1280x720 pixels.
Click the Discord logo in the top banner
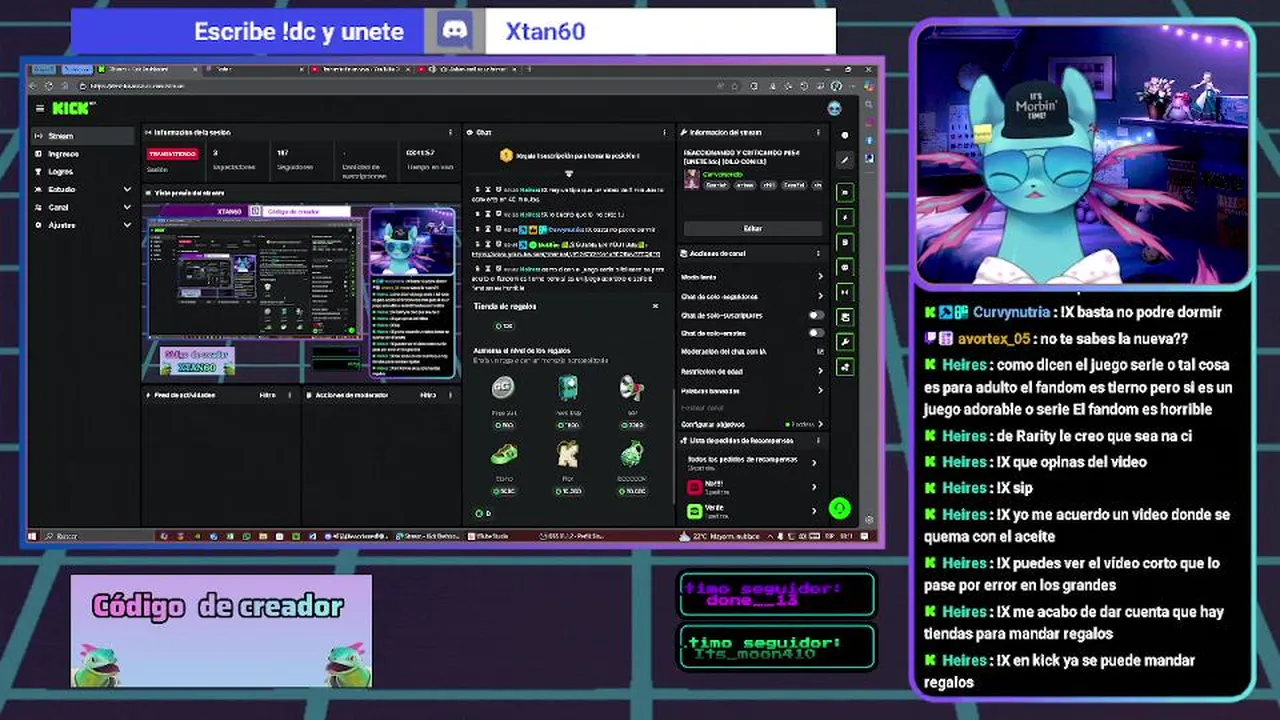coord(454,31)
